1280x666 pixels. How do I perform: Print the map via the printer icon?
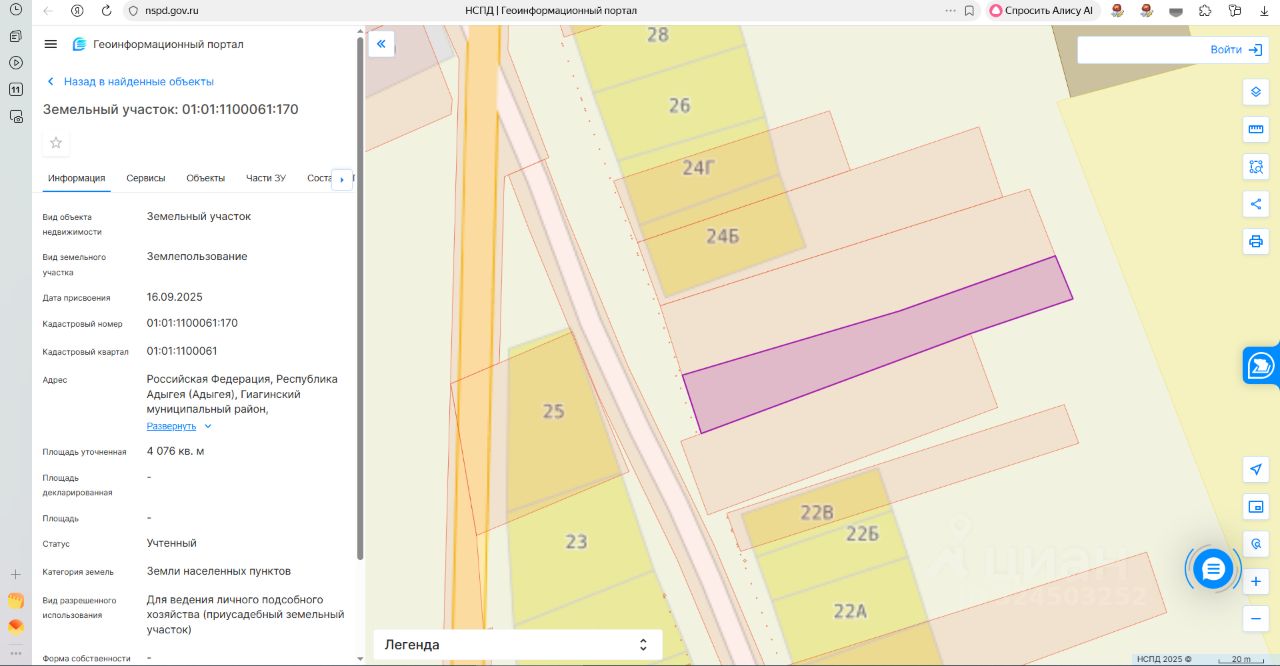[x=1256, y=241]
